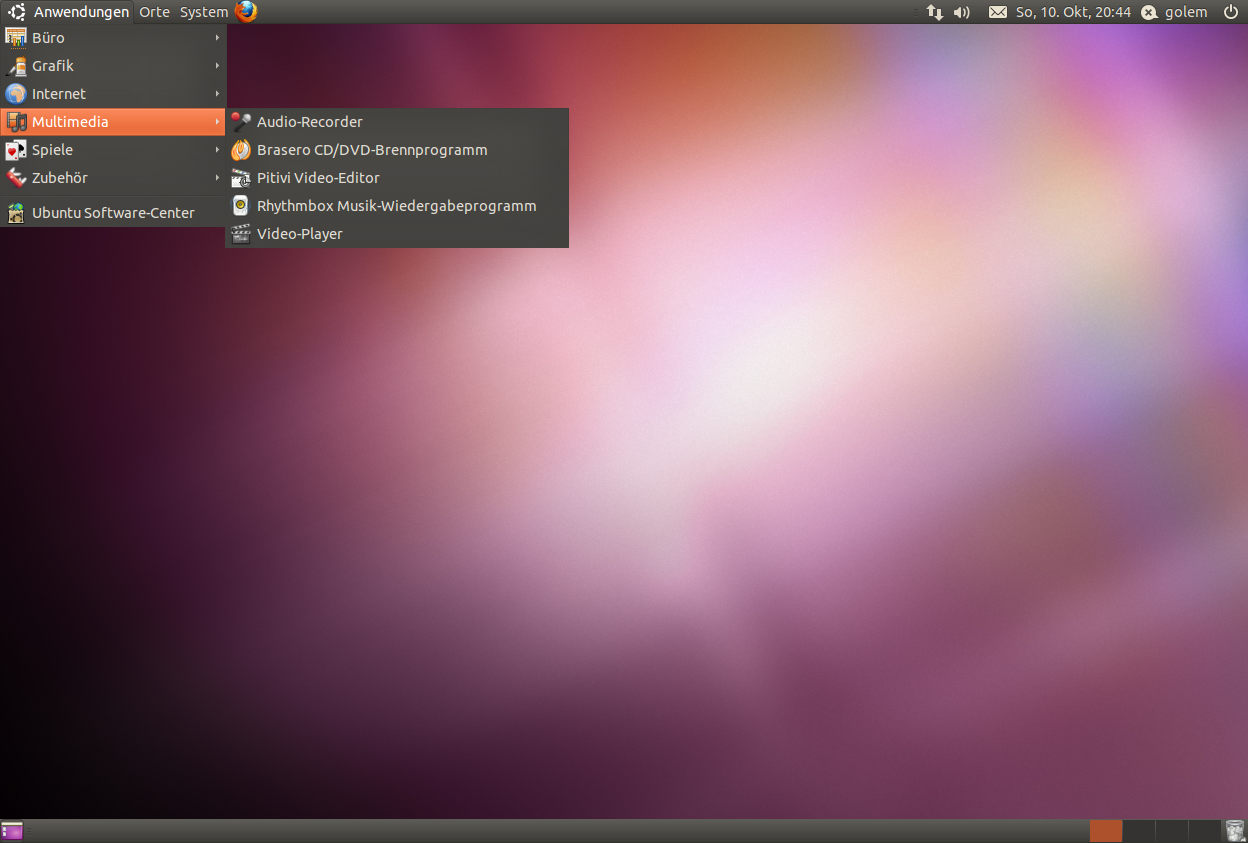Expand the Internet submenu arrow
Viewport: 1248px width, 843px height.
[217, 94]
